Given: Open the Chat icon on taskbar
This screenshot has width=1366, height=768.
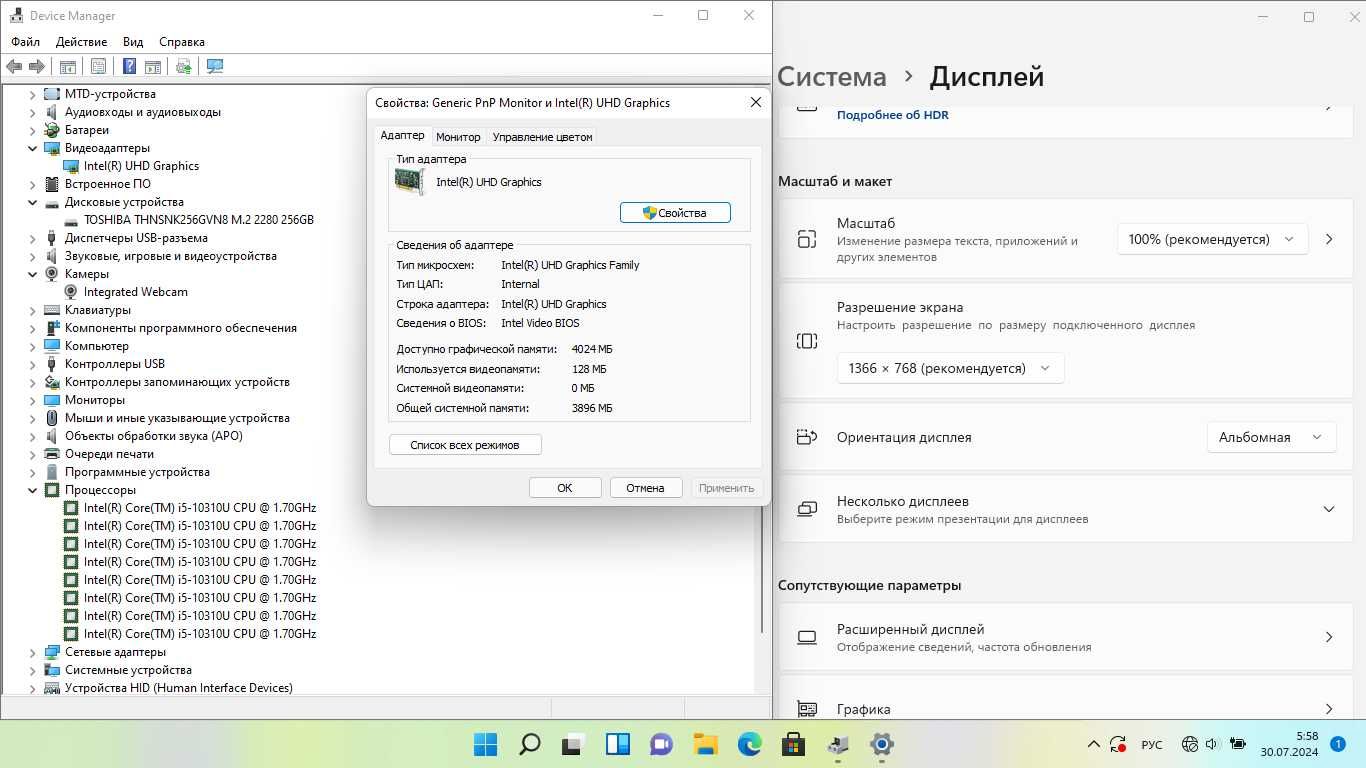Looking at the screenshot, I should click(661, 744).
